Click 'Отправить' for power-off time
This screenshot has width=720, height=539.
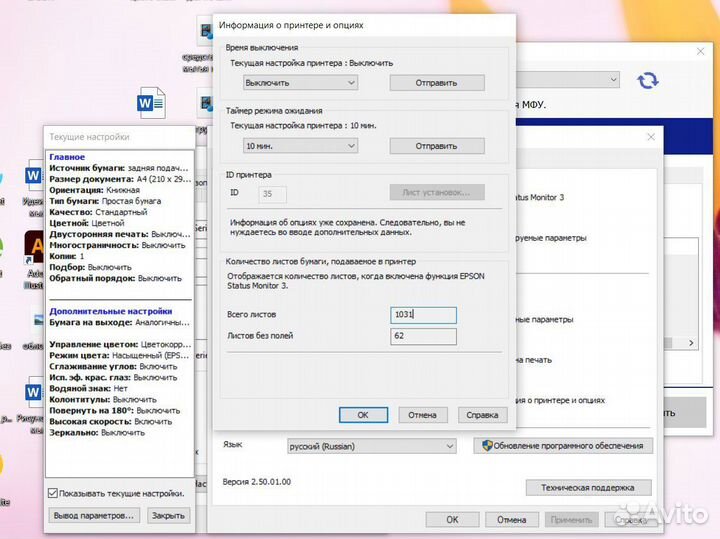coord(437,83)
